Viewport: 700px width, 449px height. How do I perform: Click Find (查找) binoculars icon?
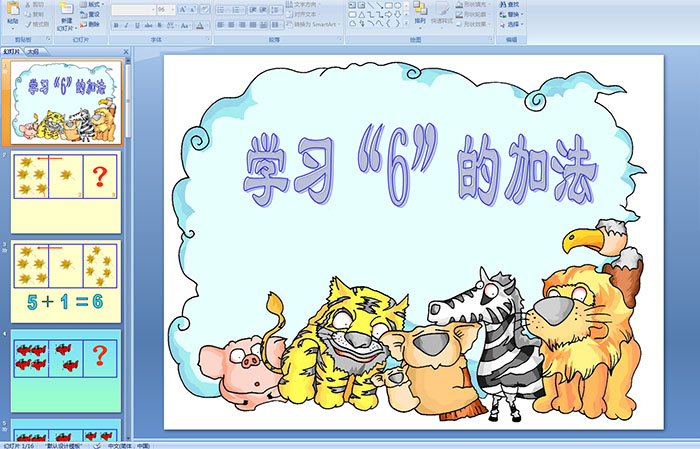[x=503, y=4]
